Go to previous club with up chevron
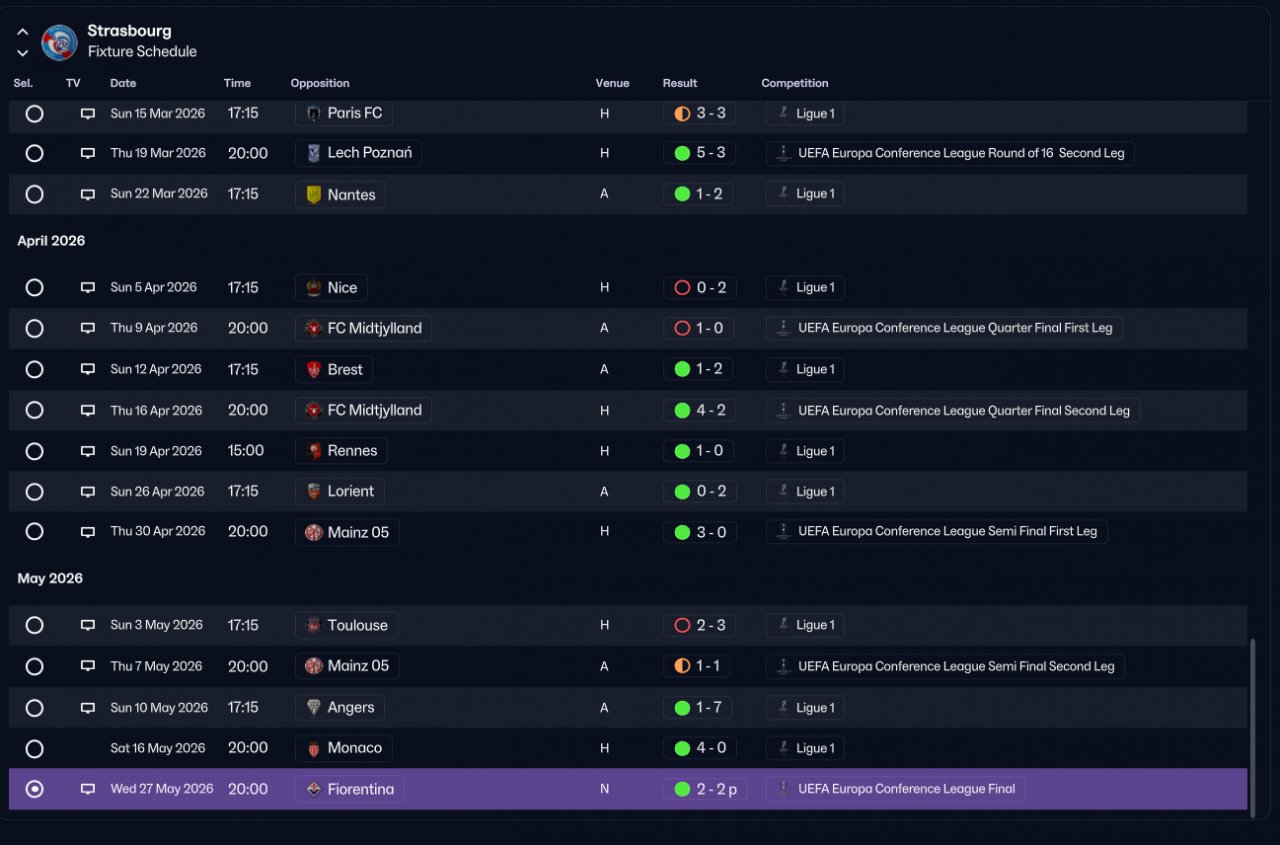Image resolution: width=1280 pixels, height=845 pixels. tap(23, 32)
